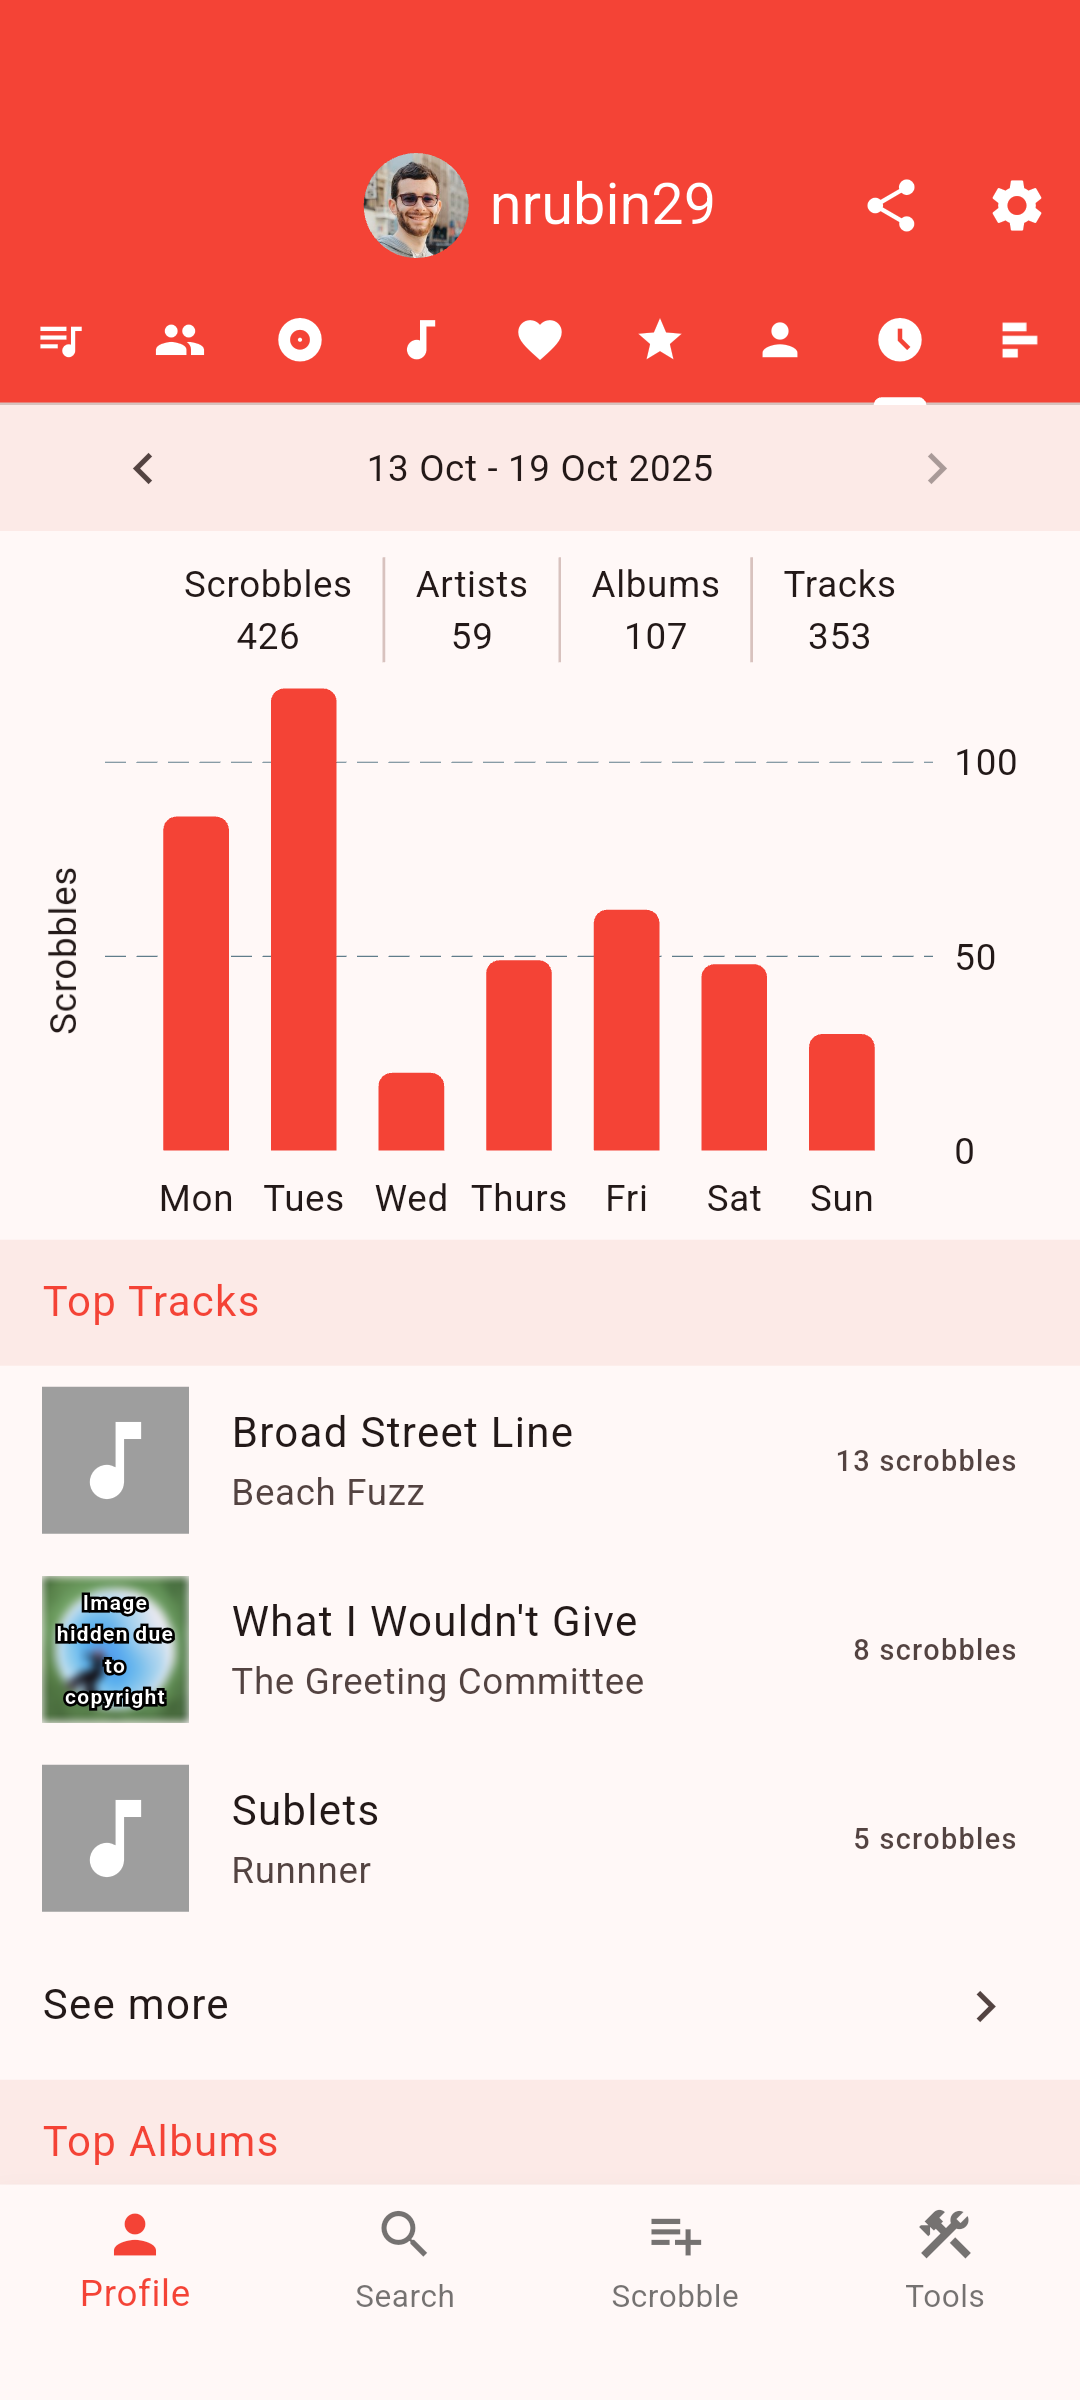1080x2400 pixels.
Task: Open the recent scrobbles queue-music tab
Action: tap(60, 340)
